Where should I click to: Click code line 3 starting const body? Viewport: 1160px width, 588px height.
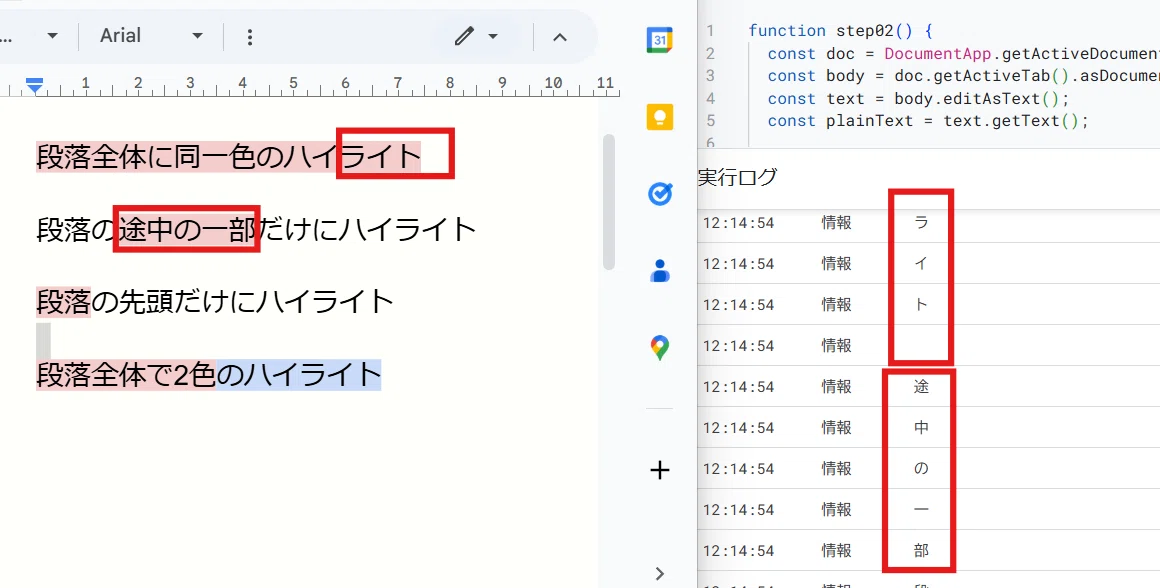pos(963,76)
